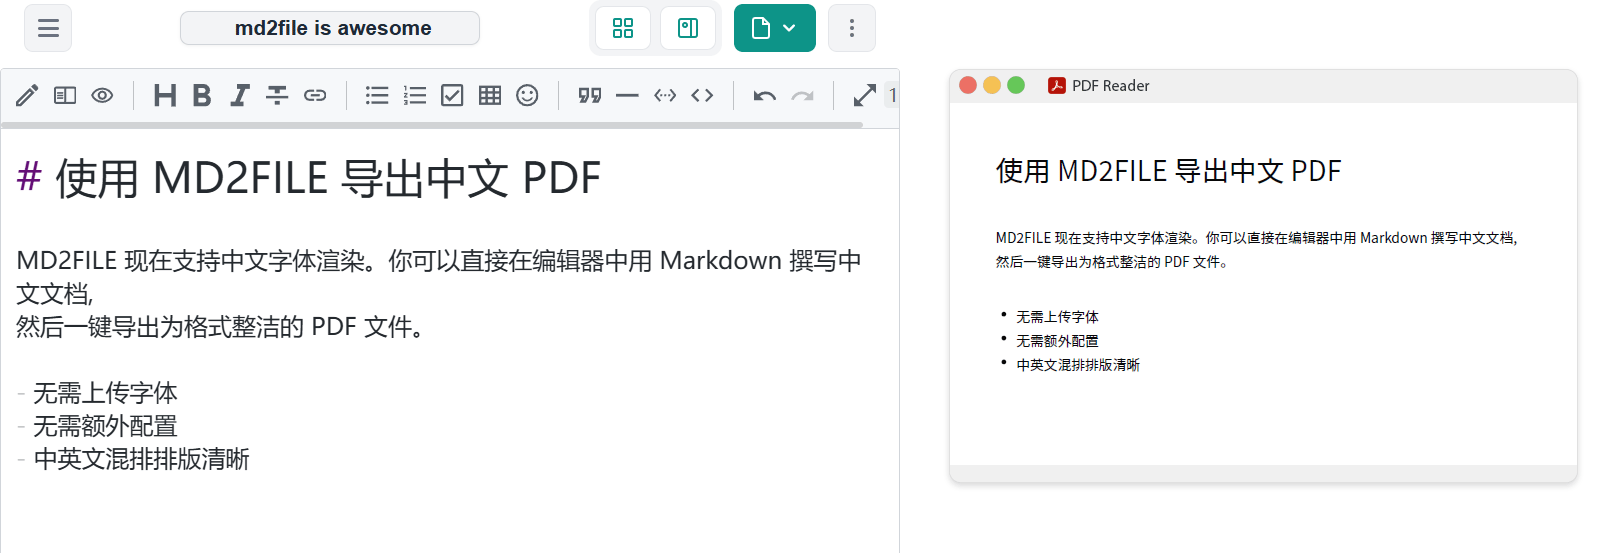Toggle the preview eye mode
1597x553 pixels.
(102, 95)
